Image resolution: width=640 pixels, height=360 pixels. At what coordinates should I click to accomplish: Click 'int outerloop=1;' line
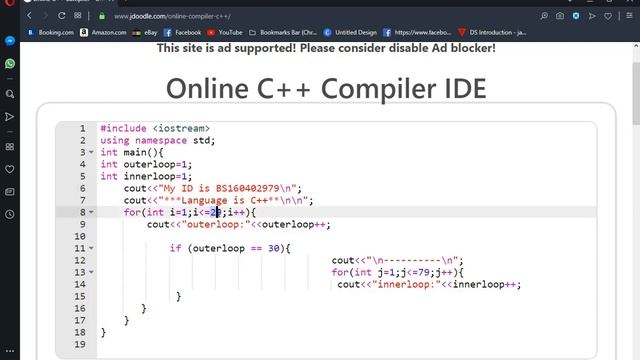coord(146,164)
